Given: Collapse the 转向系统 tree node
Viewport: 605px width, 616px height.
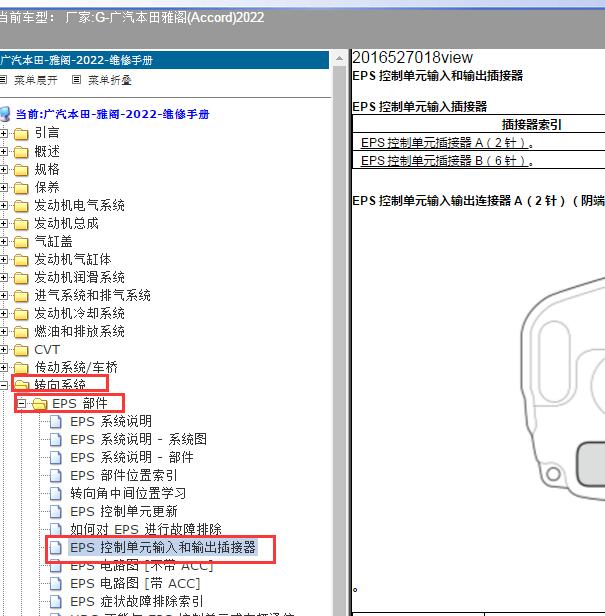Looking at the screenshot, I should click(x=4, y=386).
